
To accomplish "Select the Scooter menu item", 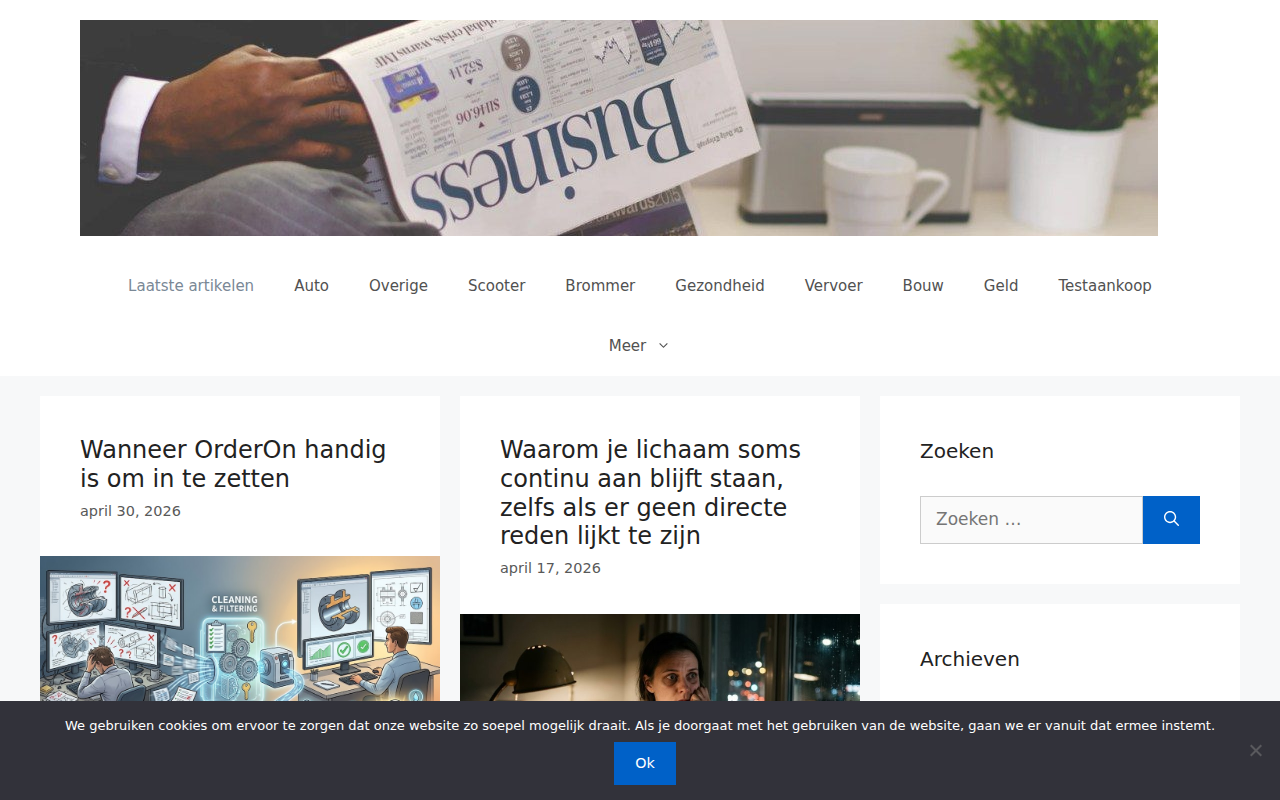I will tap(496, 286).
